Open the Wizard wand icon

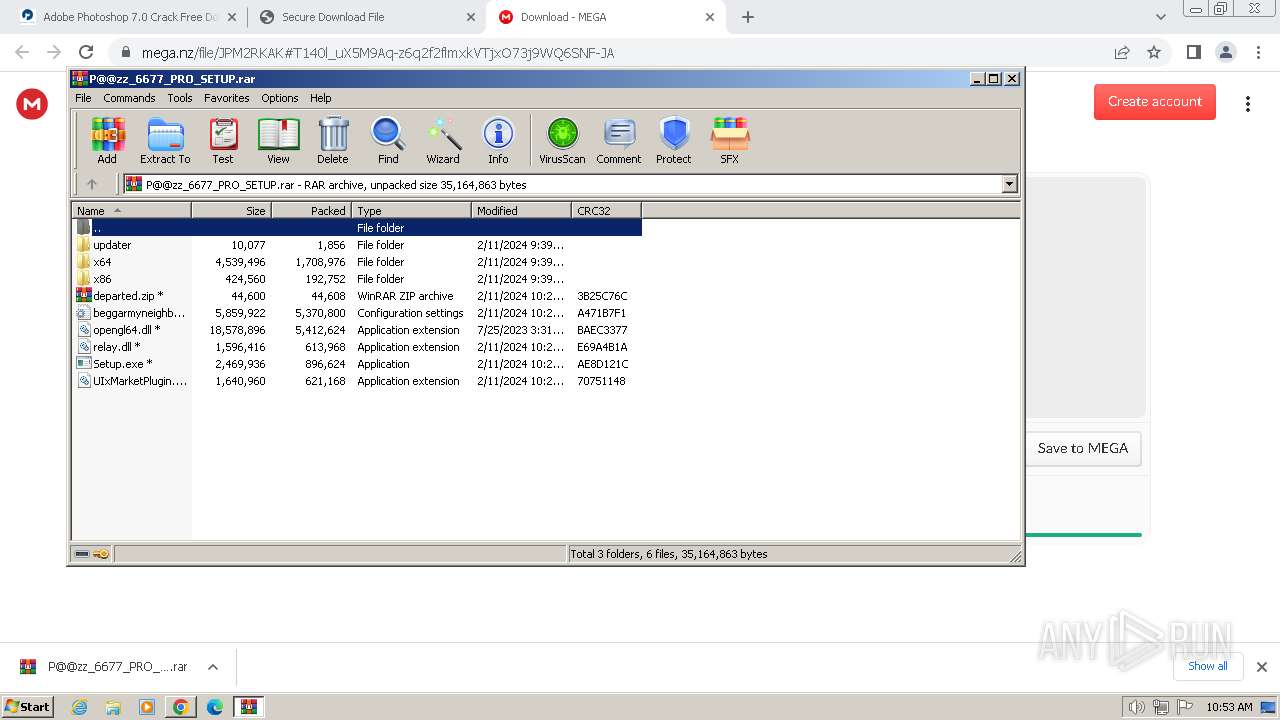click(x=443, y=141)
